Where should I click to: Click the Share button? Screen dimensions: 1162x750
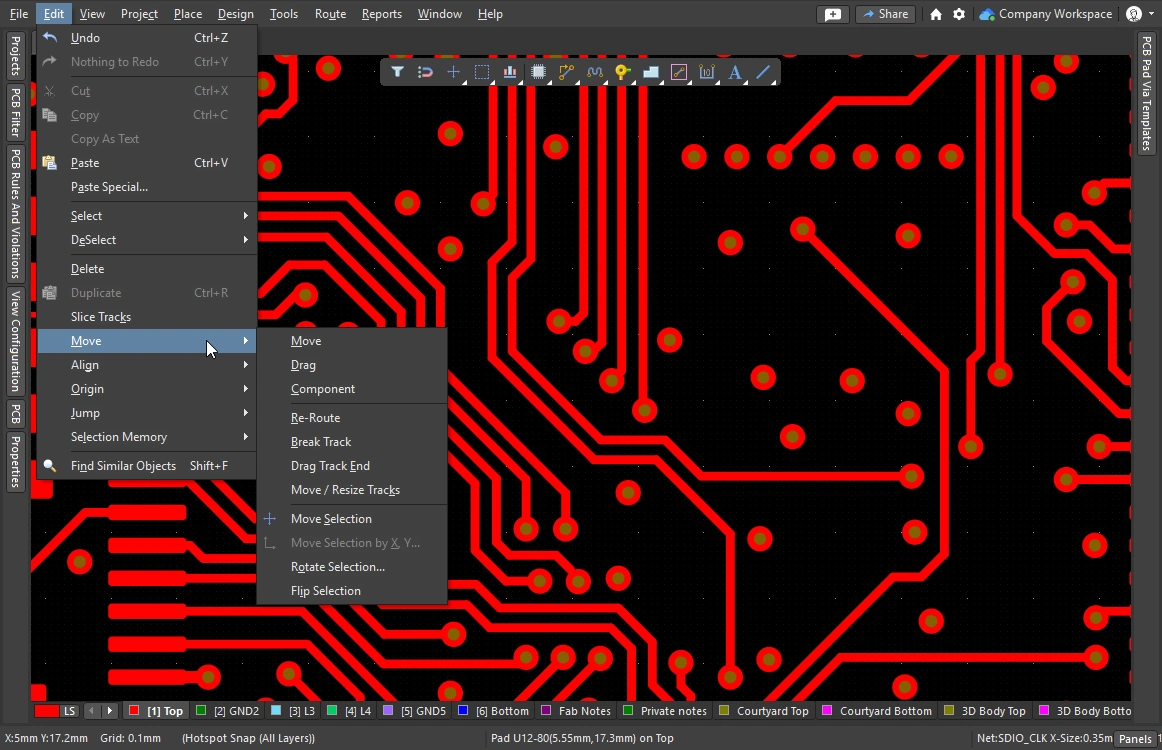click(x=885, y=14)
